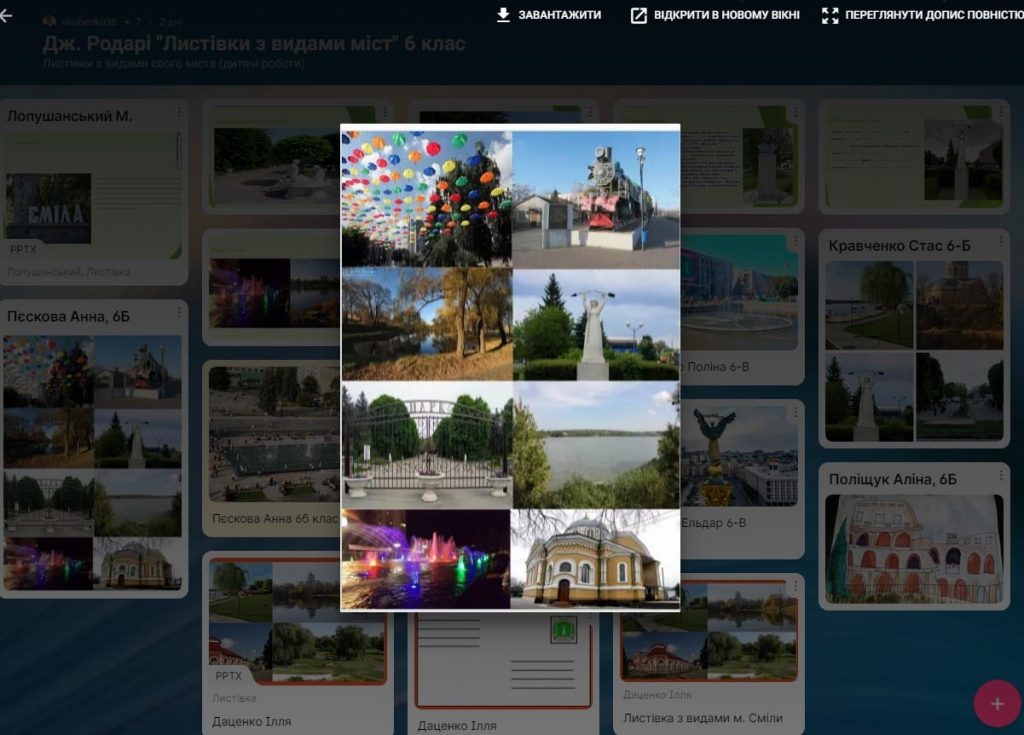The height and width of the screenshot is (735, 1024).
Task: Click the back arrow icon
Action: 7,16
